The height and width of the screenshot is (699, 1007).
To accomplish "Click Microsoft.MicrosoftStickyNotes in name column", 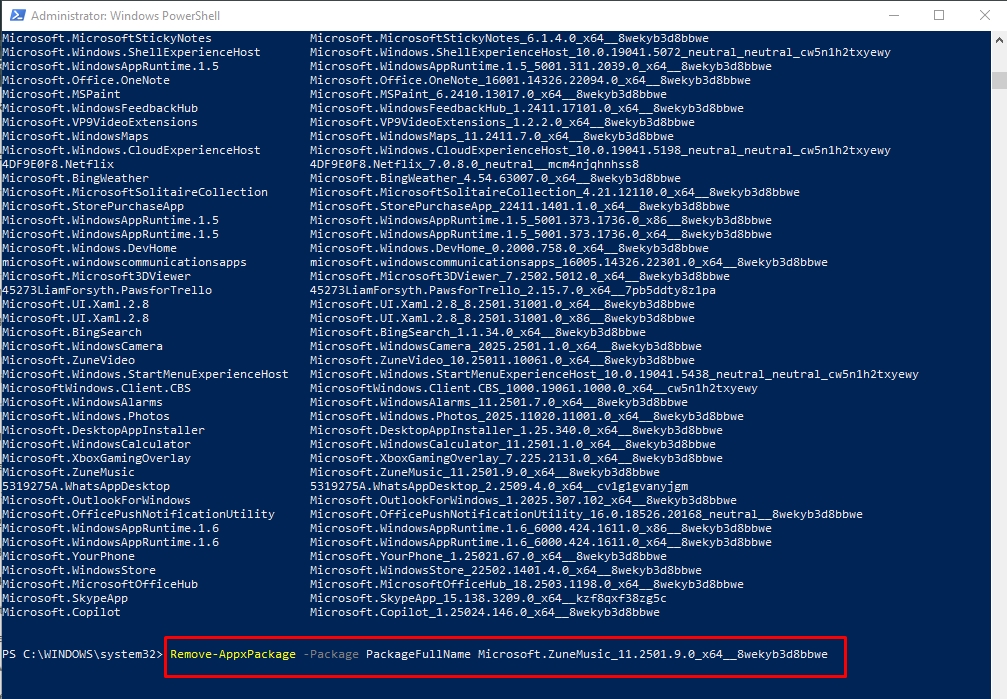I will tap(107, 38).
